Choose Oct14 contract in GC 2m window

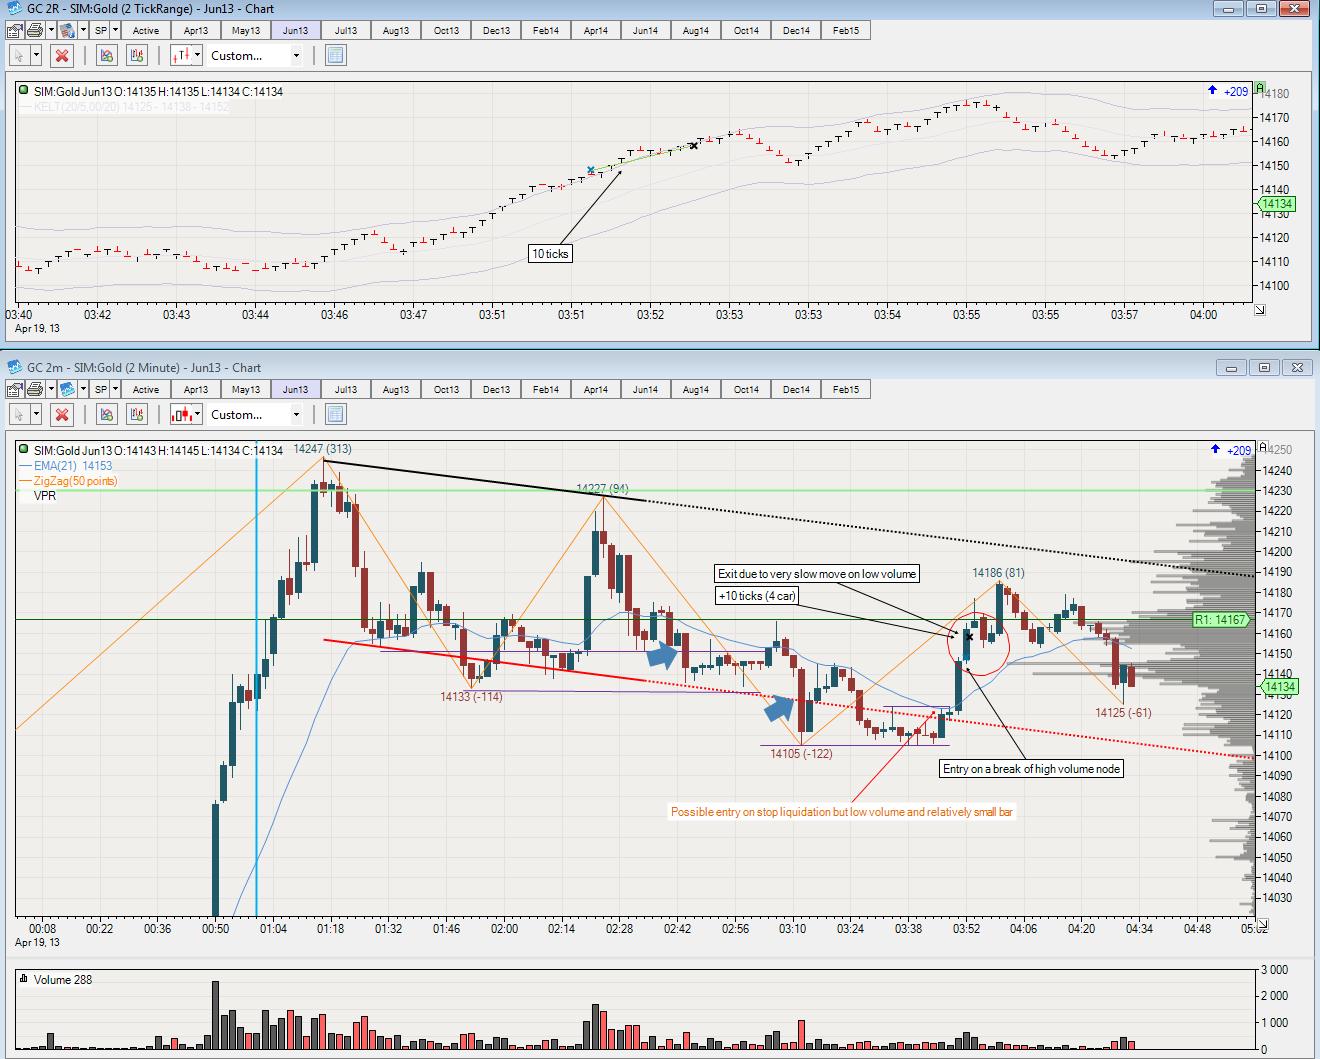[x=746, y=389]
